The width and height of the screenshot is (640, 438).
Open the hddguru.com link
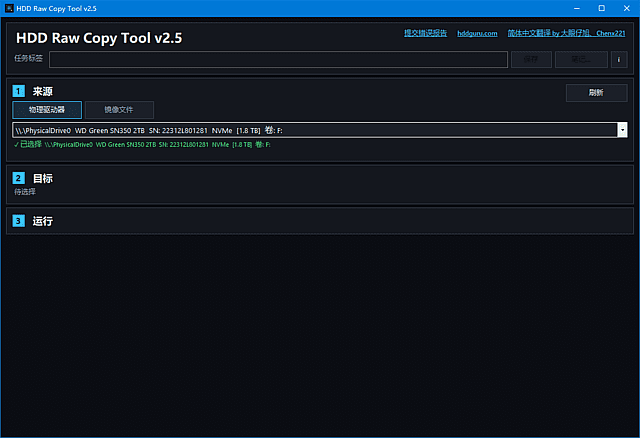pyautogui.click(x=477, y=33)
